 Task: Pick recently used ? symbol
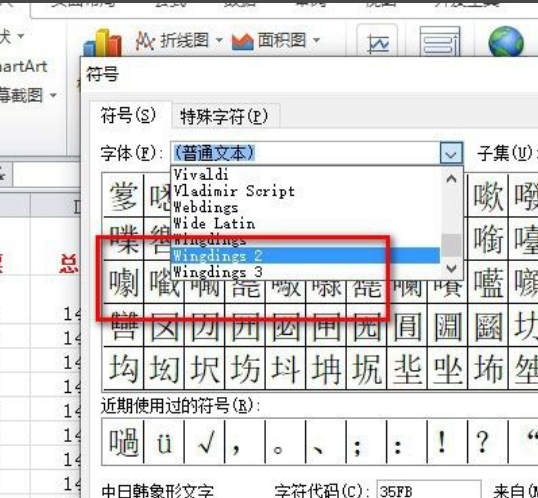[488, 442]
